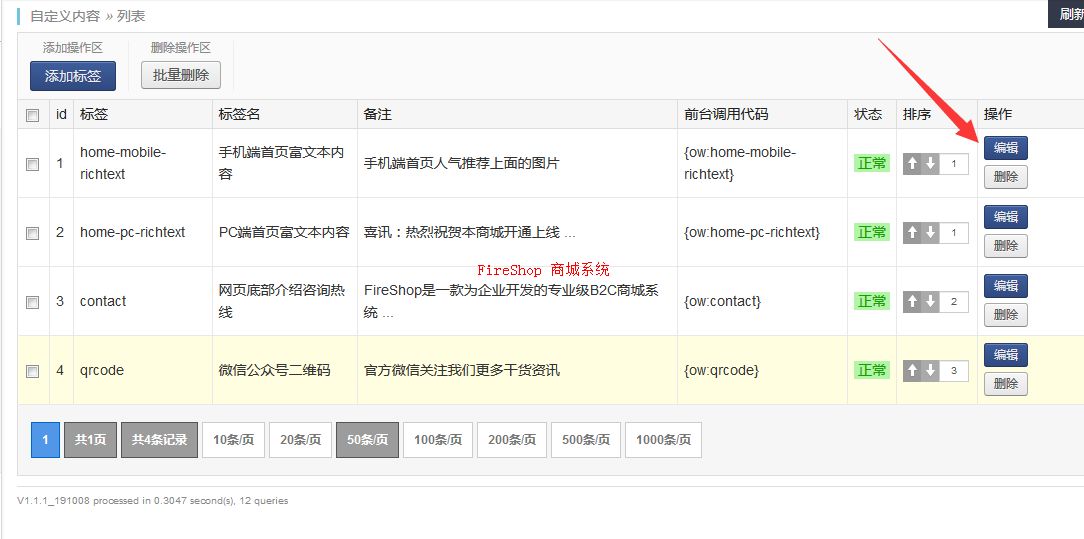This screenshot has width=1084, height=539.
Task: Set page size to 20条/页
Action: point(301,440)
